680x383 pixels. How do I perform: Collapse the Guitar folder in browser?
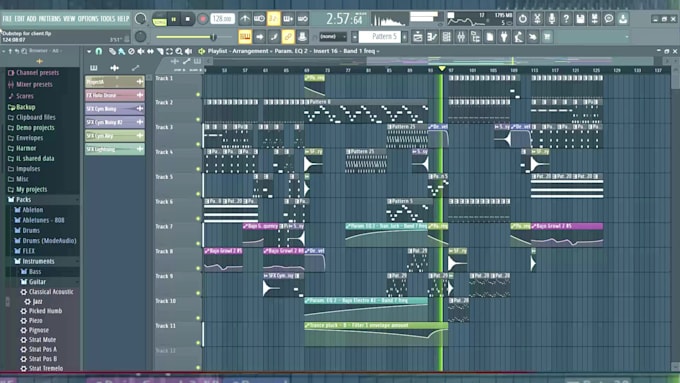[37, 282]
